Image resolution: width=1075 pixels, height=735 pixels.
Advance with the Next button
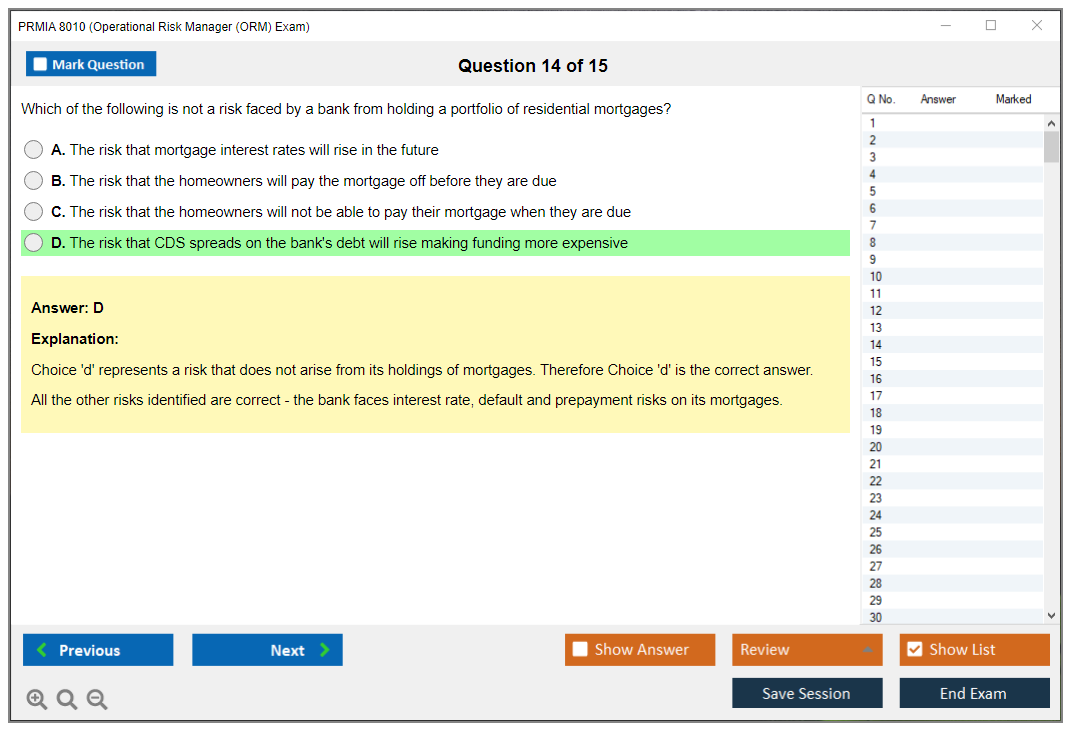(x=267, y=650)
